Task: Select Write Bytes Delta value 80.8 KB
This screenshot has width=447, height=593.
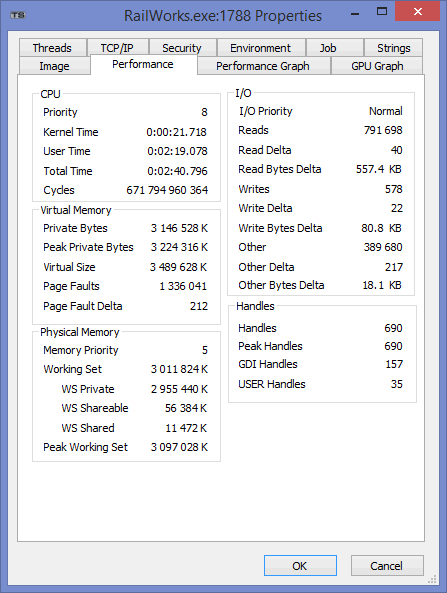Action: coord(381,228)
